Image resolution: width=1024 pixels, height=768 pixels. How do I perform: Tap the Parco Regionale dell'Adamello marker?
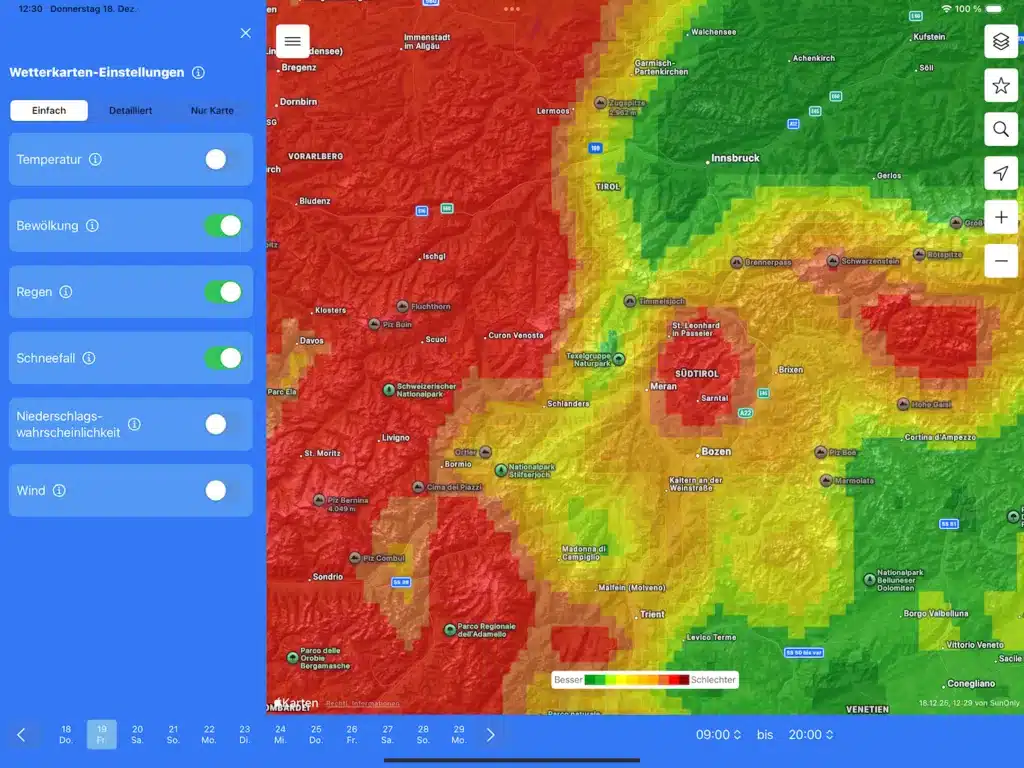pyautogui.click(x=450, y=630)
